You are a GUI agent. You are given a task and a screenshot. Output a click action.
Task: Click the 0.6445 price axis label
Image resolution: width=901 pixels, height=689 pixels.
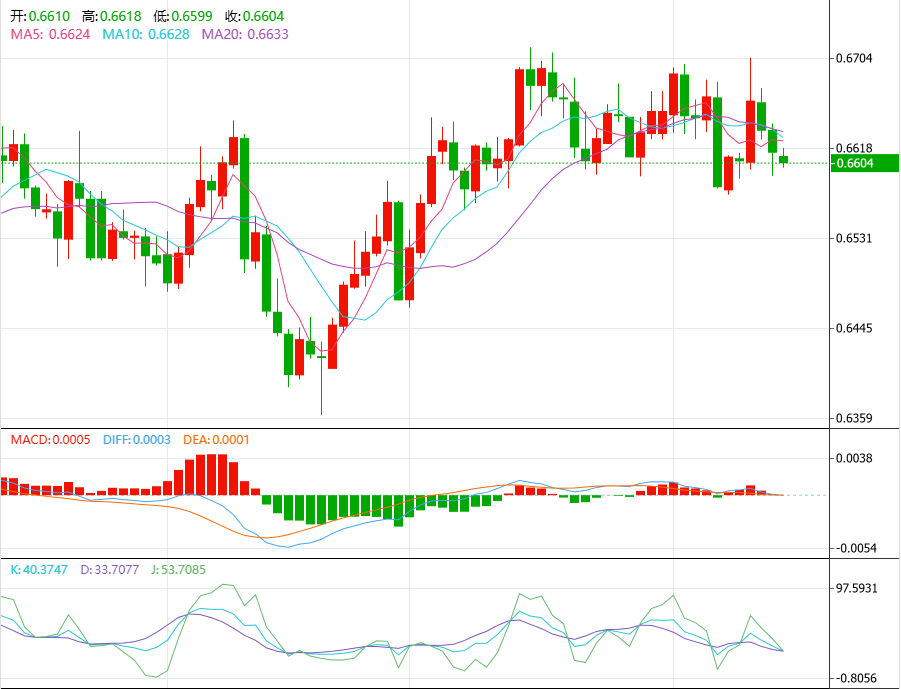click(854, 328)
